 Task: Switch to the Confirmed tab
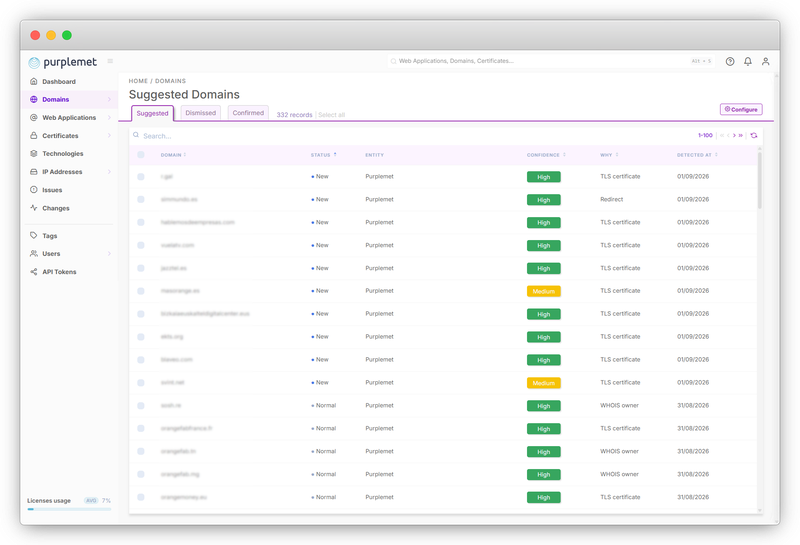[x=248, y=113]
